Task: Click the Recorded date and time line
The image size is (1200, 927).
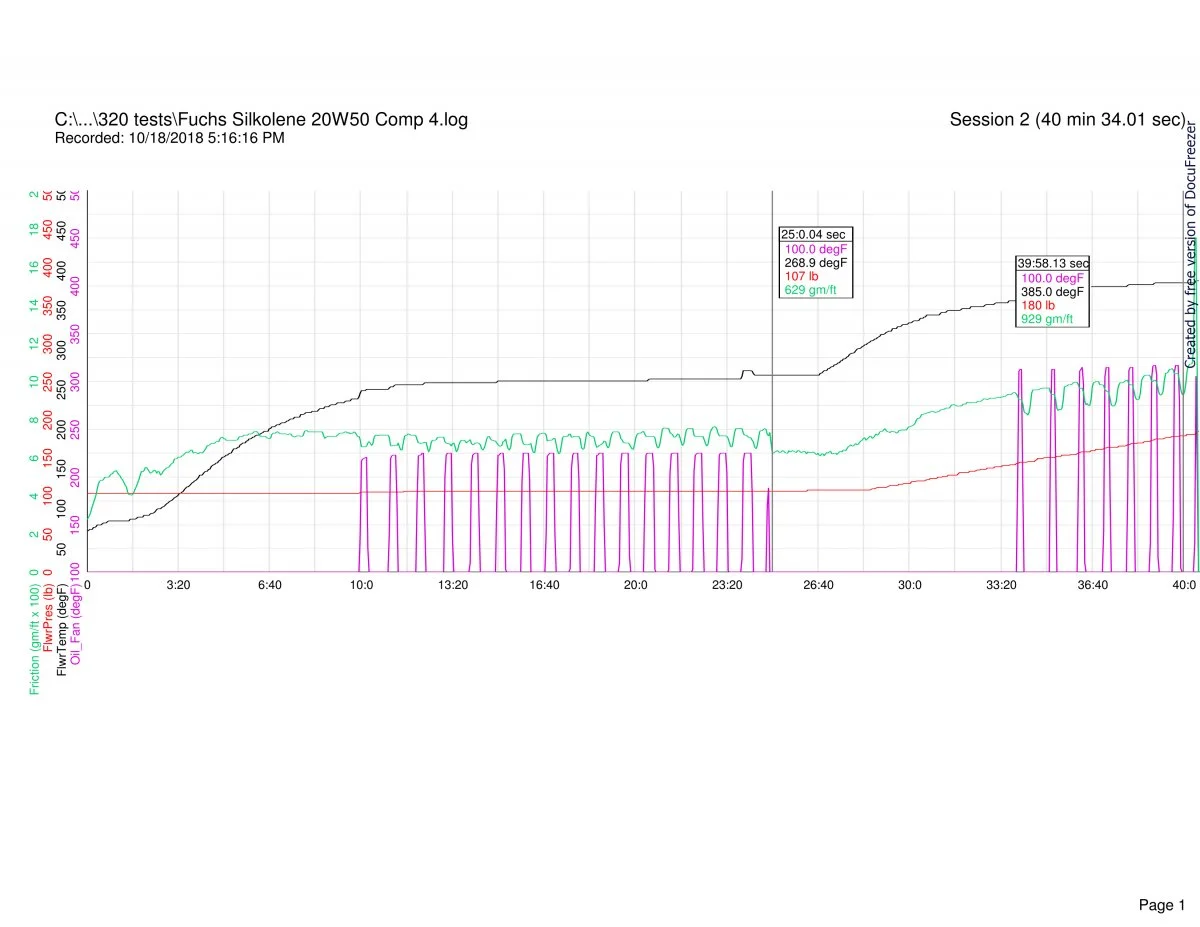Action: tap(169, 138)
